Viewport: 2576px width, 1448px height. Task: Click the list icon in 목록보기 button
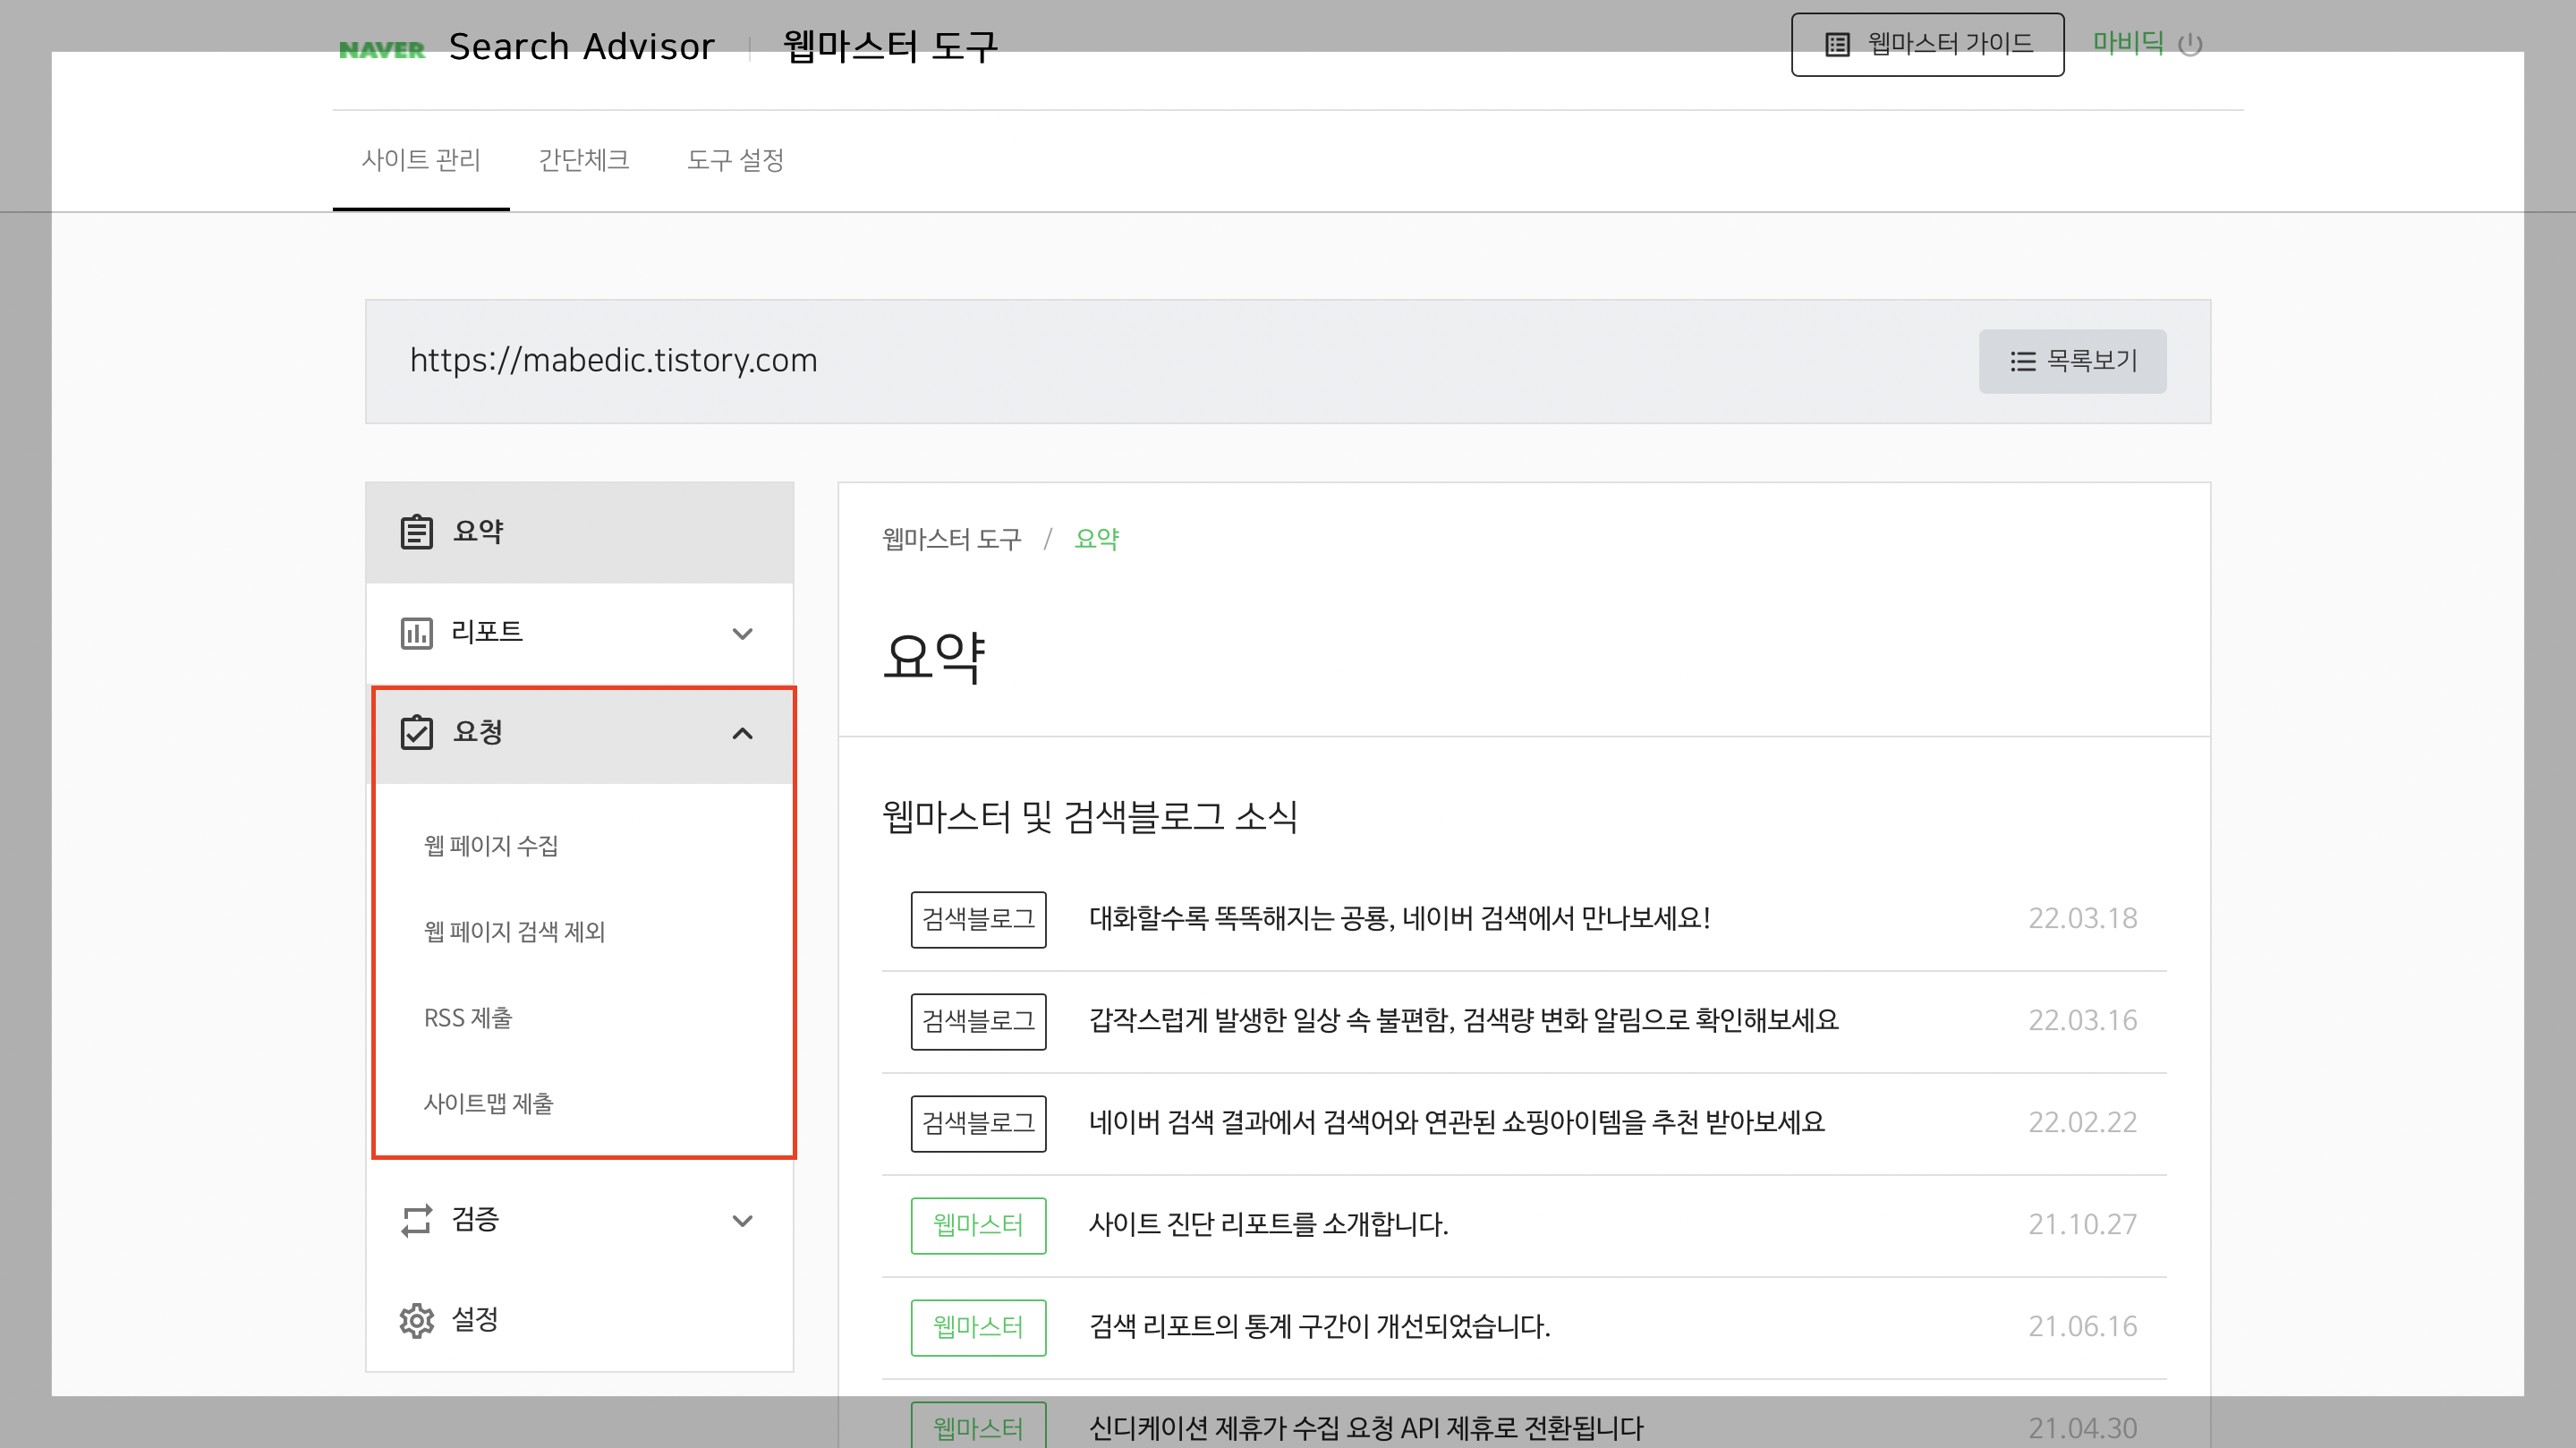[2022, 361]
